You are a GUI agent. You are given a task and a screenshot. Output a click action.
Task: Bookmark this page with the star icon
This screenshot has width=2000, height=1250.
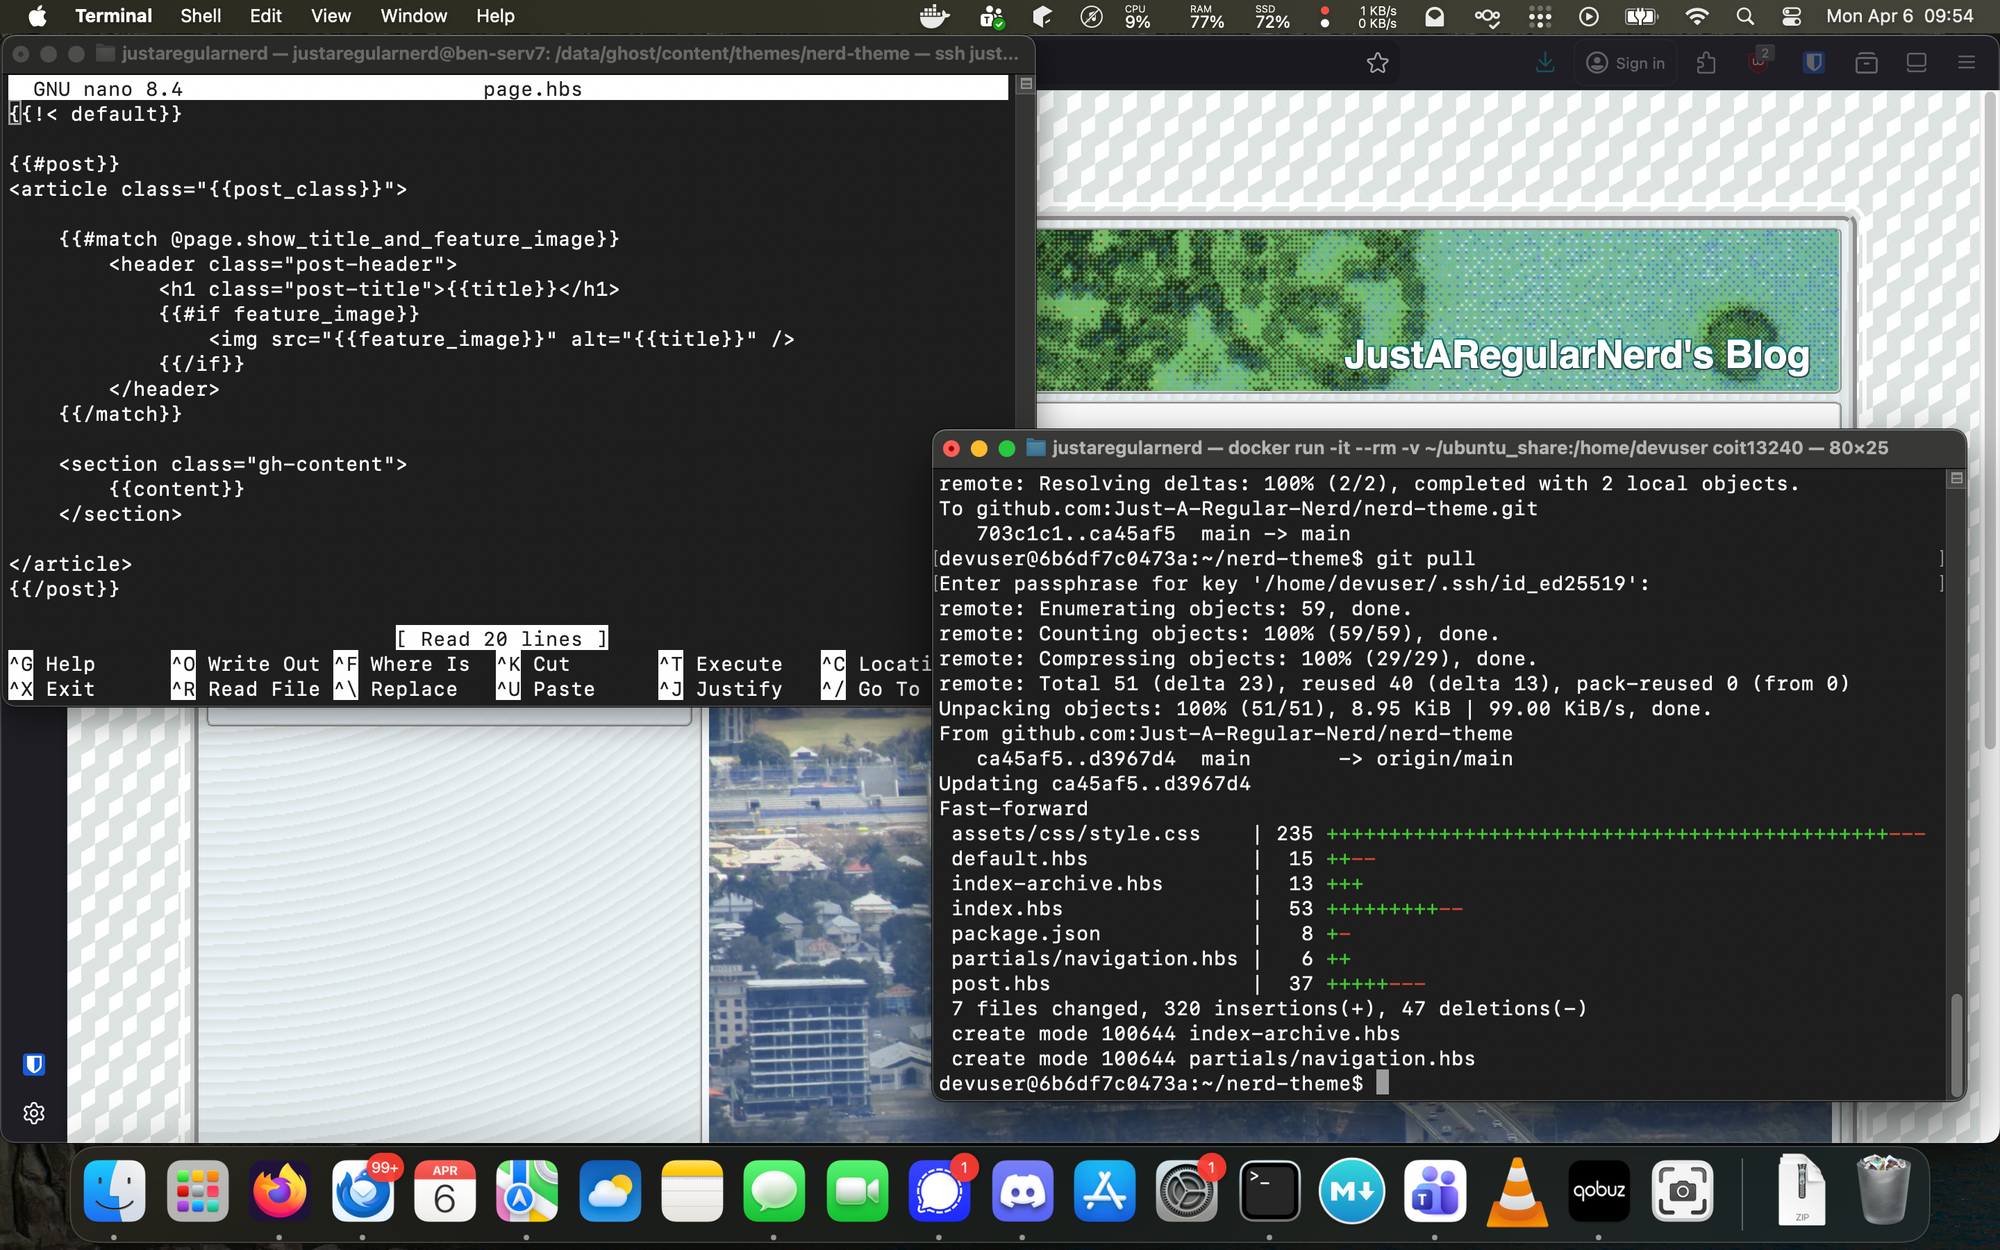click(x=1377, y=63)
